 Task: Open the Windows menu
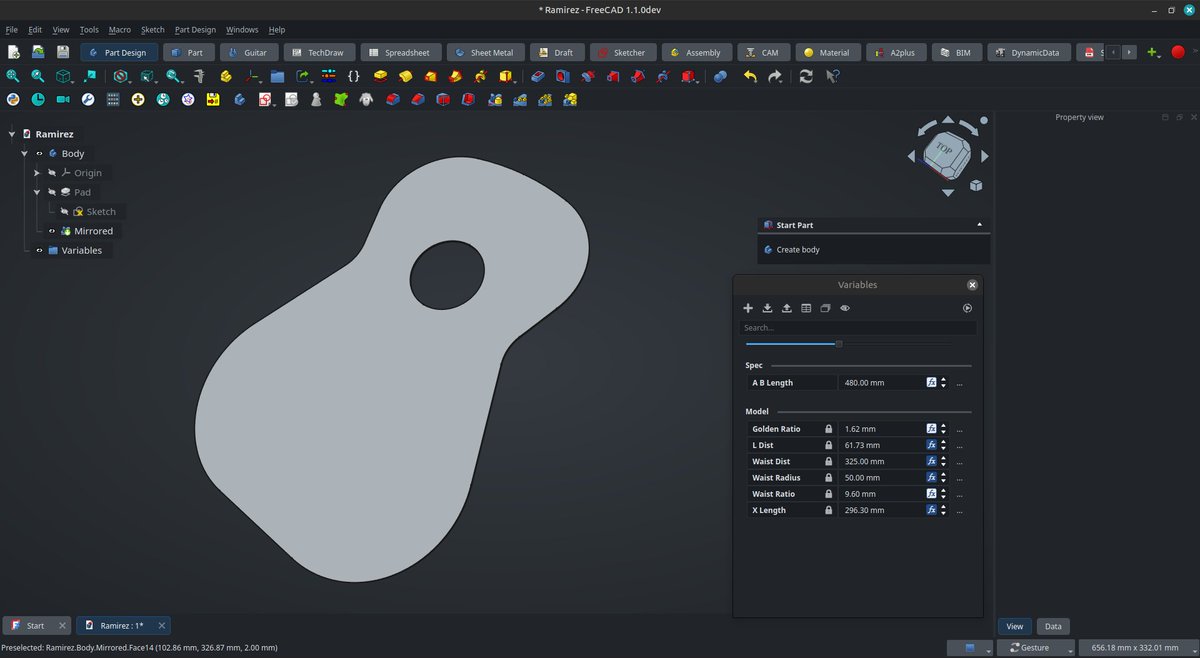[242, 30]
